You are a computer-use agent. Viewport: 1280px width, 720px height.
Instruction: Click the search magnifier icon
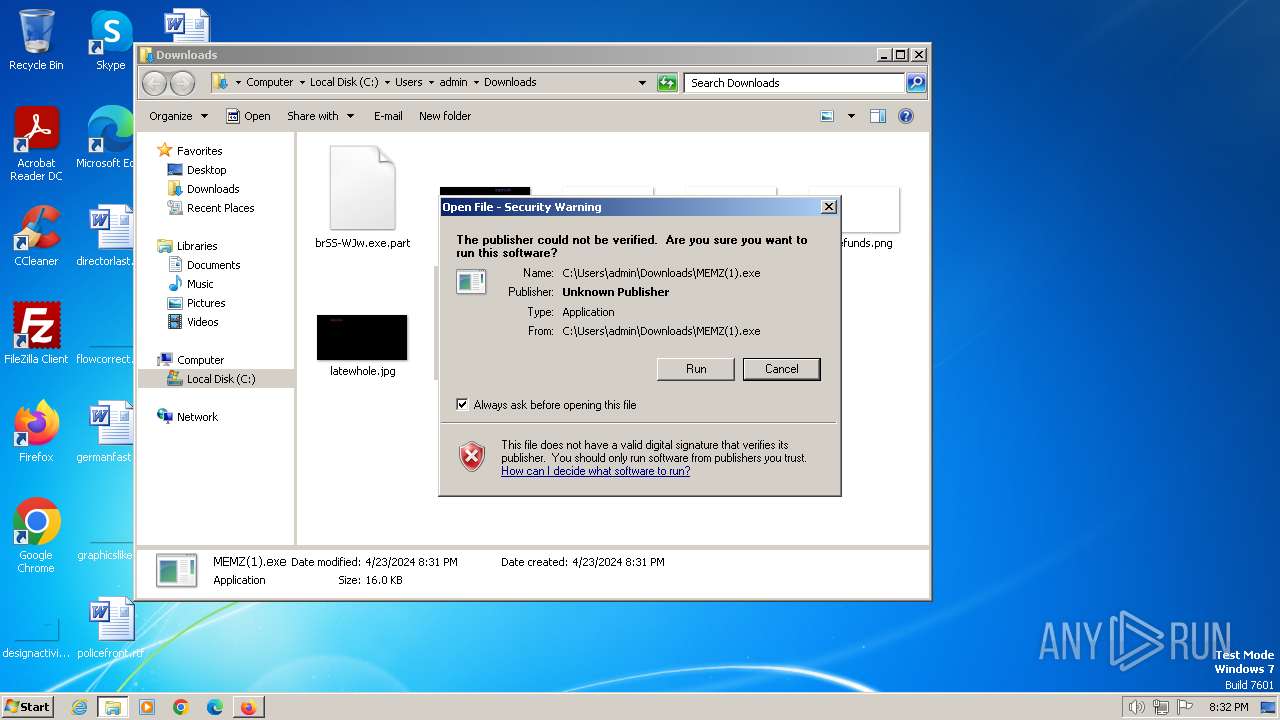click(916, 83)
